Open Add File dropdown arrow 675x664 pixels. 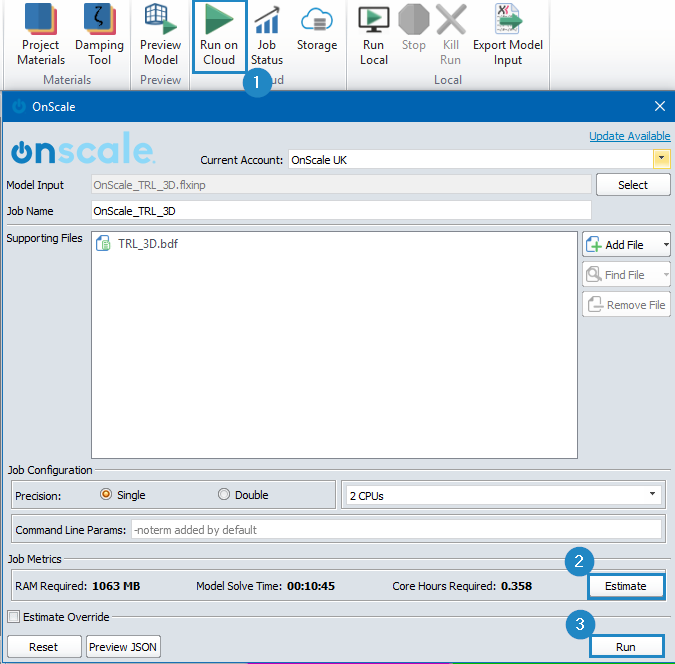point(666,245)
